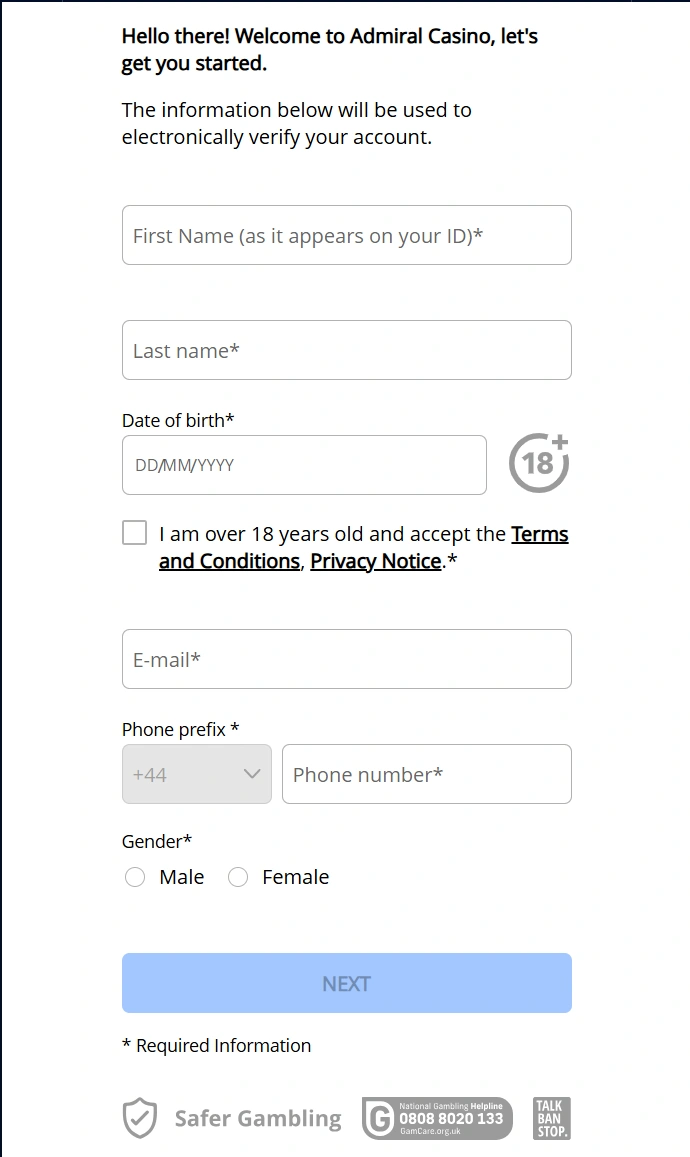690x1157 pixels.
Task: Click the Safer Gambling shield icon
Action: pyautogui.click(x=138, y=1118)
